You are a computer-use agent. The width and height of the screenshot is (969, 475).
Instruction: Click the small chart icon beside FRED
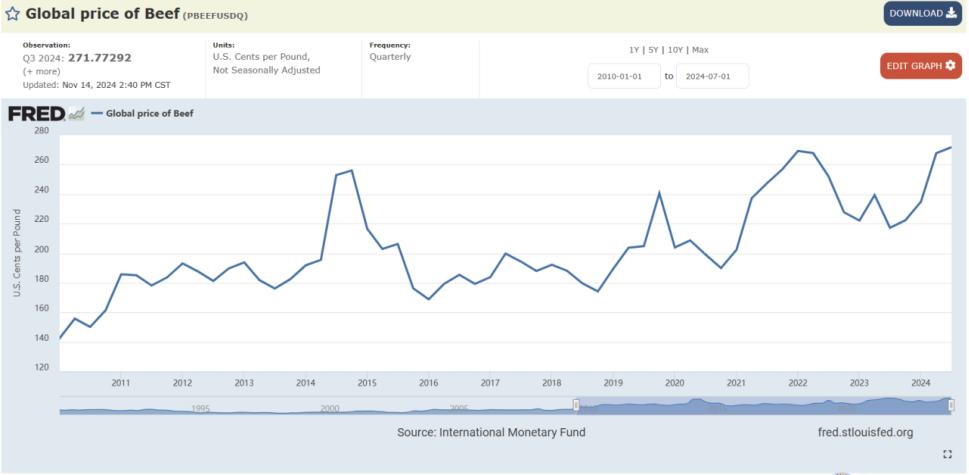point(77,114)
